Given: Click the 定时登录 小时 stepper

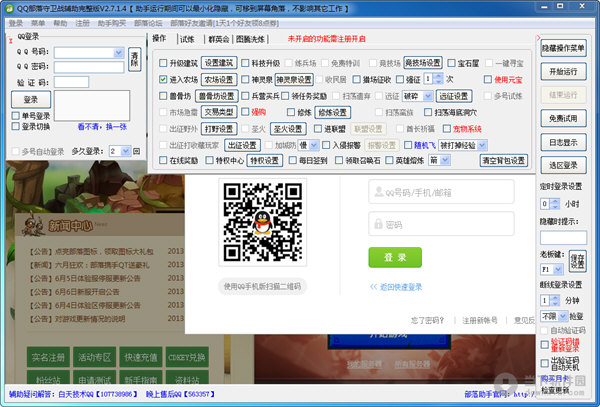Looking at the screenshot, I should [x=555, y=204].
